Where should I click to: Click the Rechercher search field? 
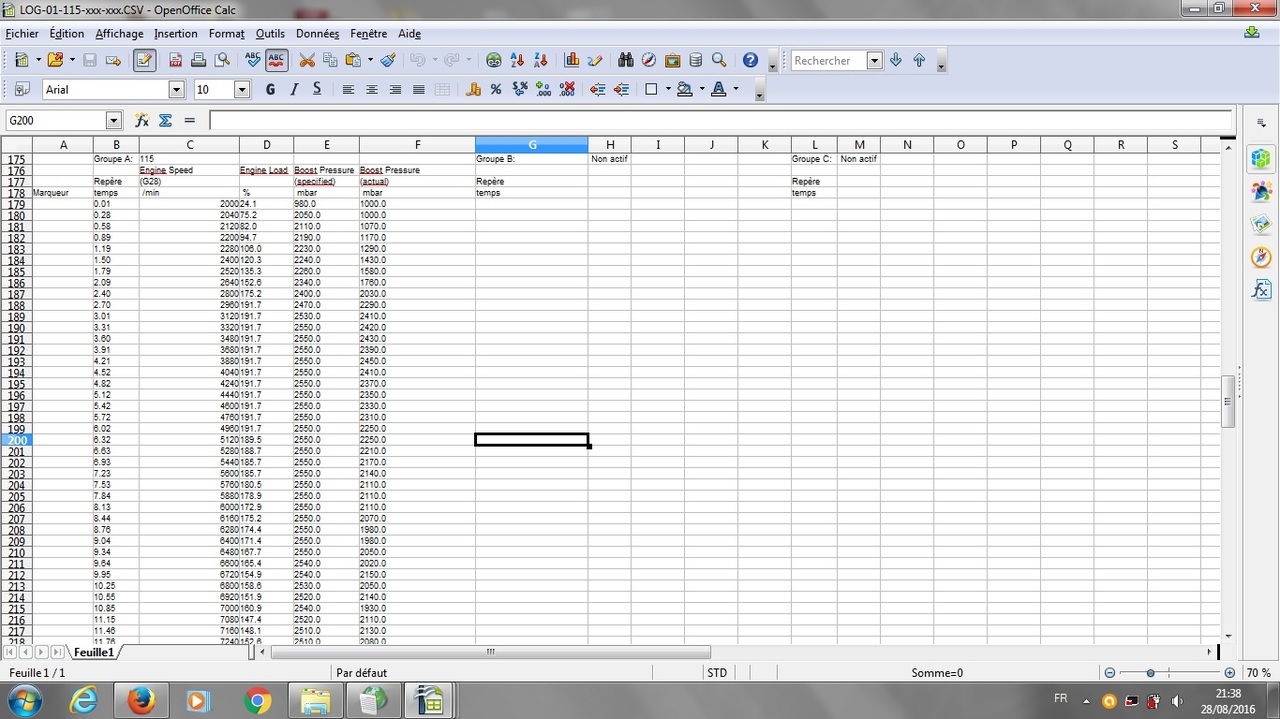tap(828, 60)
